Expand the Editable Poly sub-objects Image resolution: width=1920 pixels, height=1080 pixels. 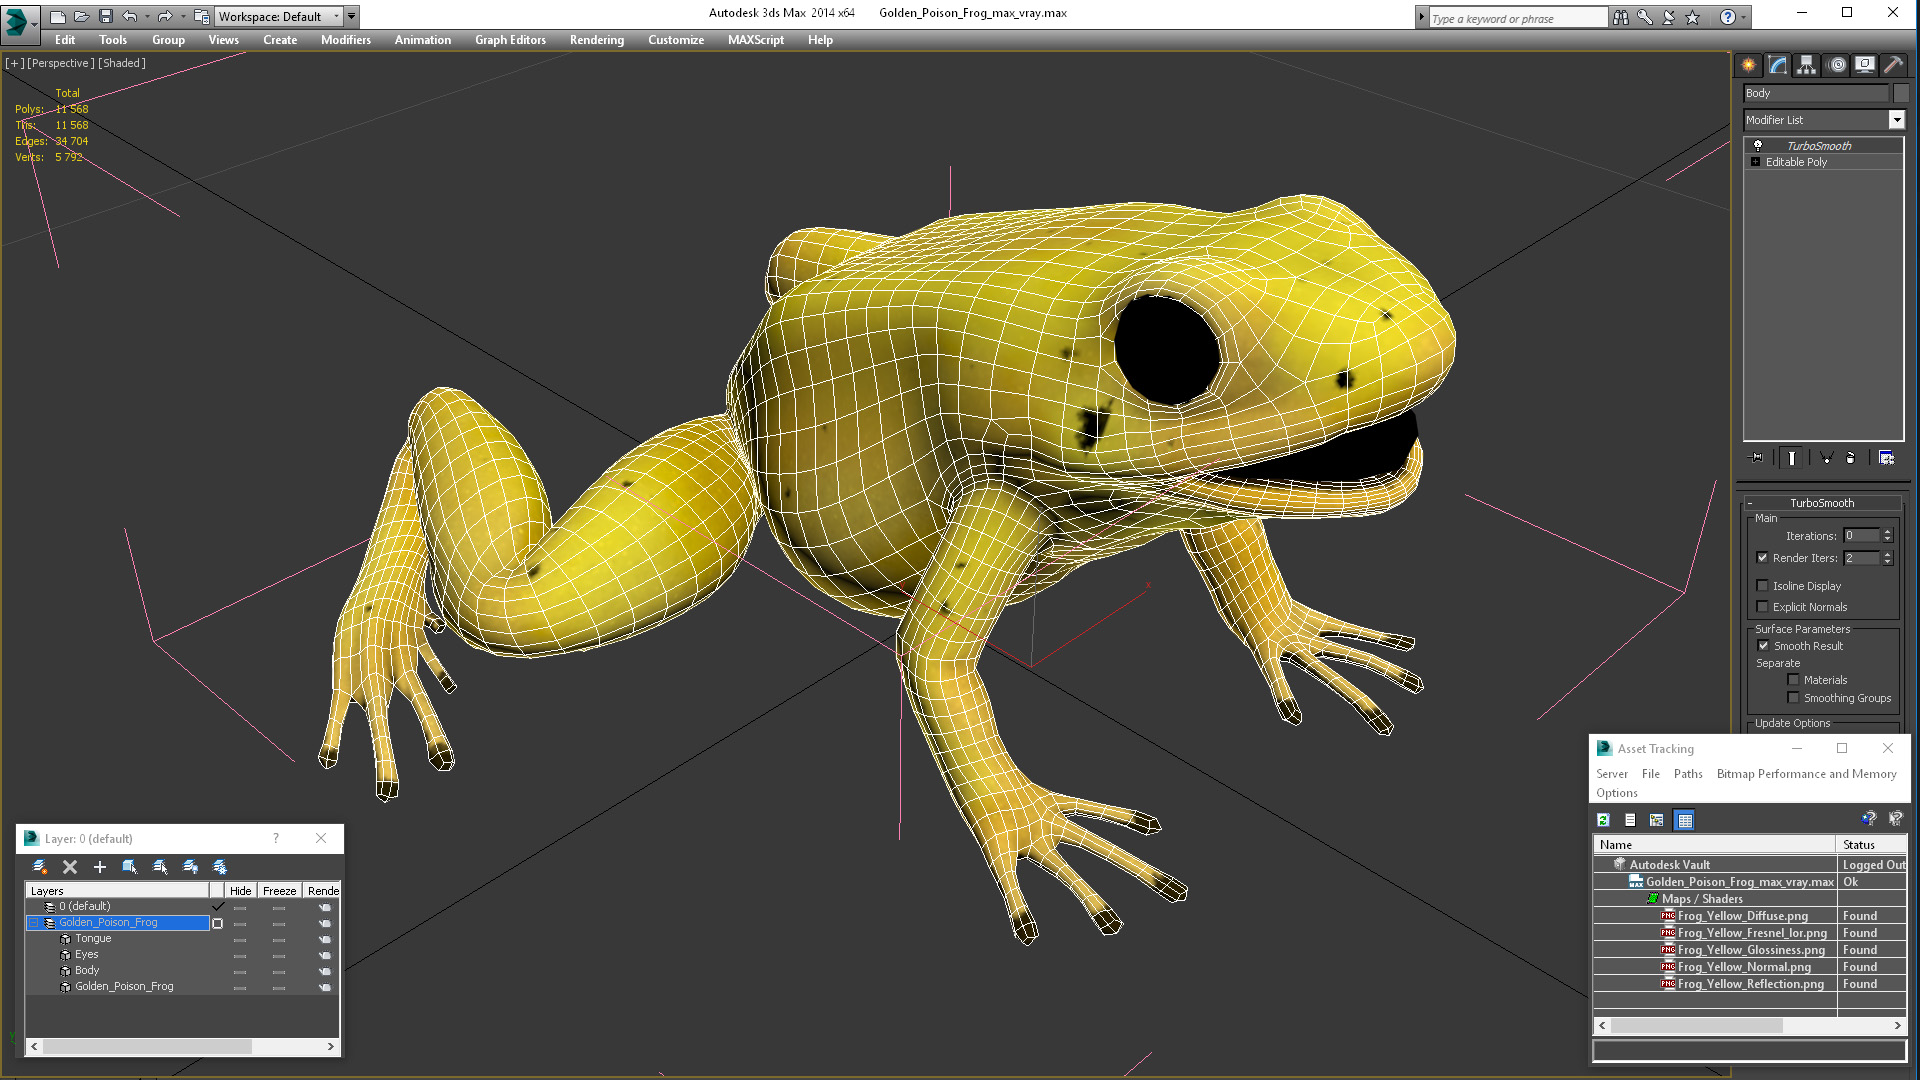[x=1755, y=162]
